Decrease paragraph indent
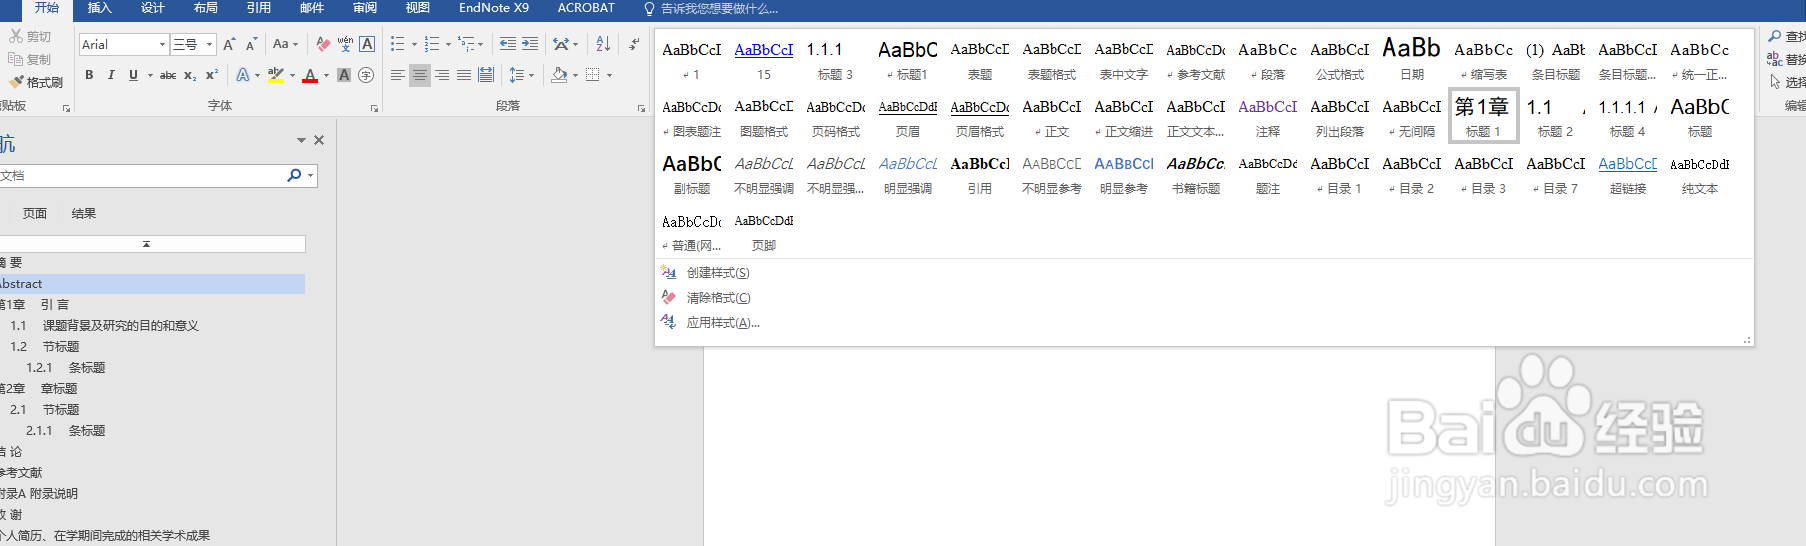Image resolution: width=1806 pixels, height=546 pixels. click(508, 44)
